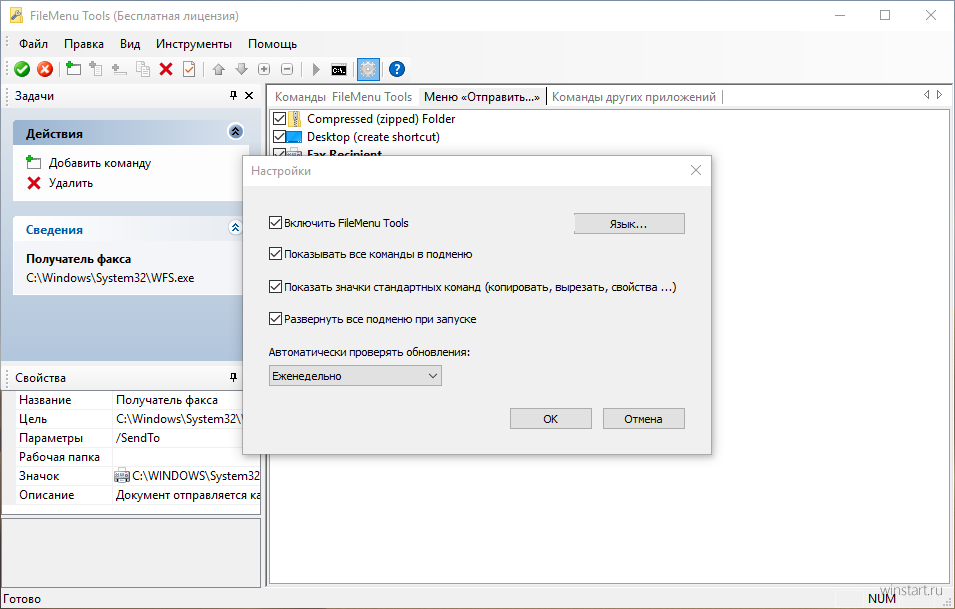
Task: Close the Задачи panel
Action: [x=249, y=96]
